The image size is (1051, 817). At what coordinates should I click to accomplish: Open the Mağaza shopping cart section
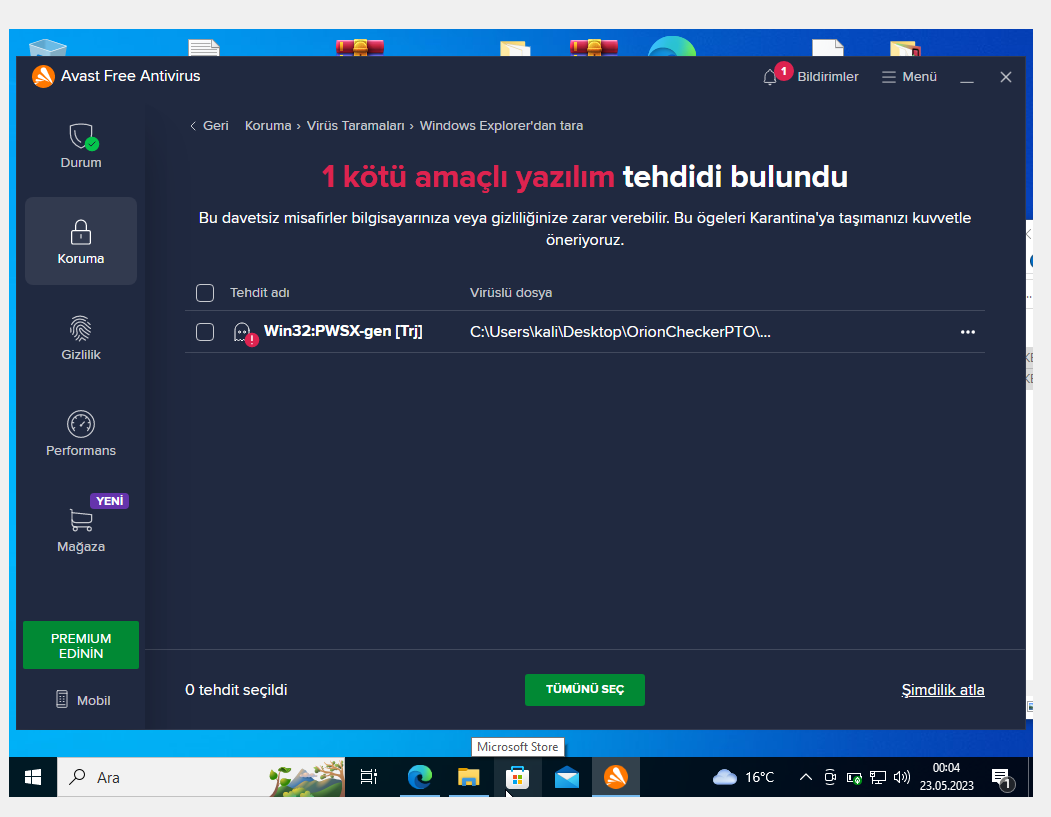[80, 529]
